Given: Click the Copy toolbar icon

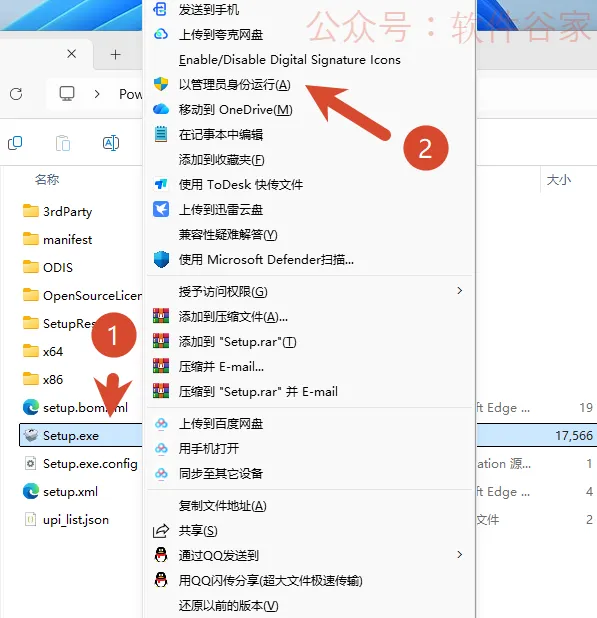Looking at the screenshot, I should 15,143.
